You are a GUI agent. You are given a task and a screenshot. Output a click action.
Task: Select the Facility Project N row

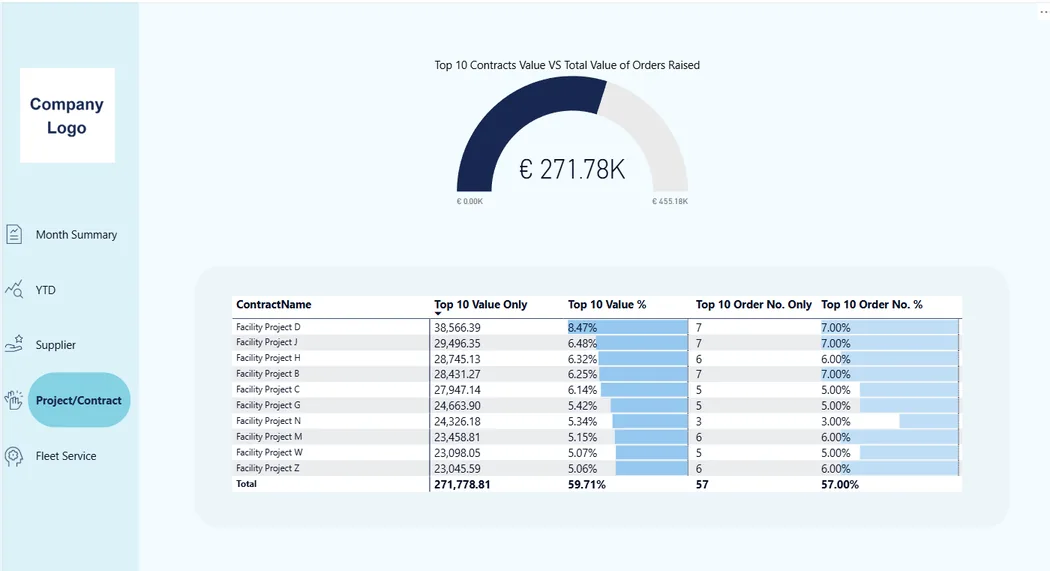coord(596,421)
